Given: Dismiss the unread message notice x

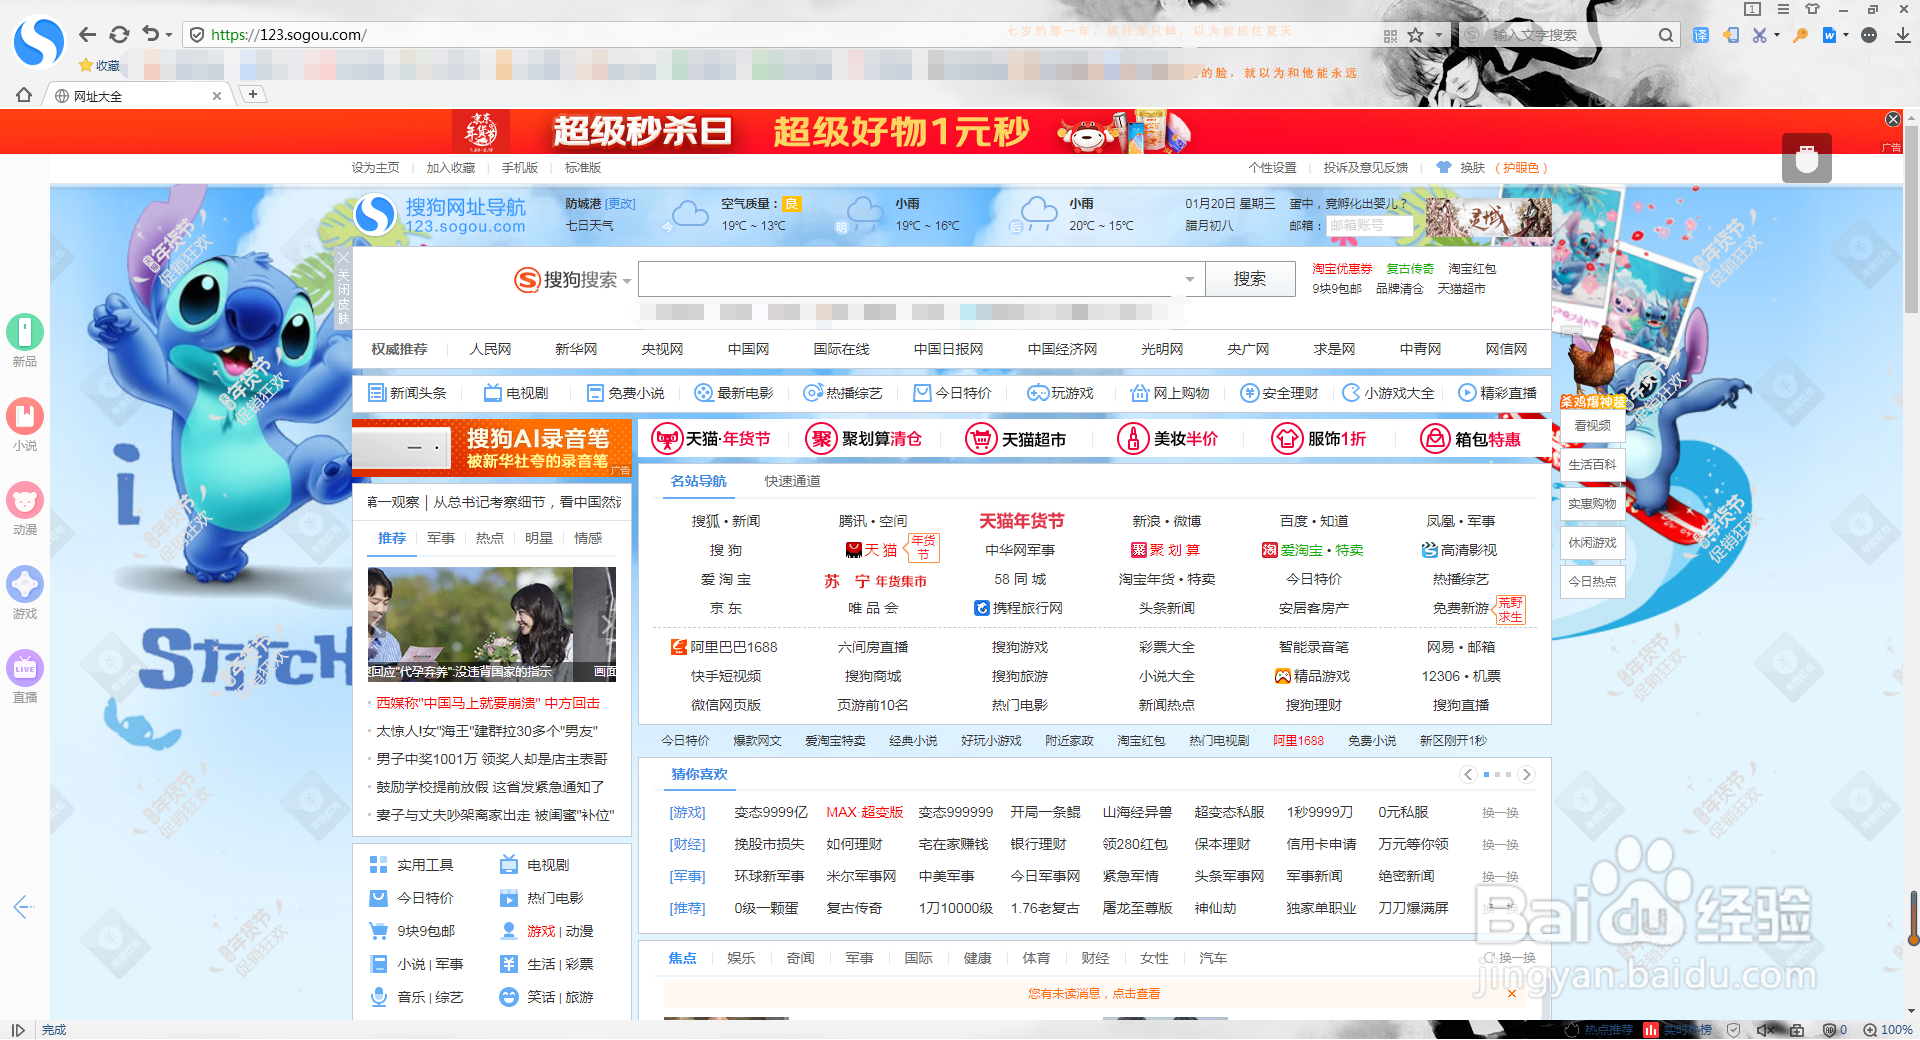Looking at the screenshot, I should click(1511, 993).
